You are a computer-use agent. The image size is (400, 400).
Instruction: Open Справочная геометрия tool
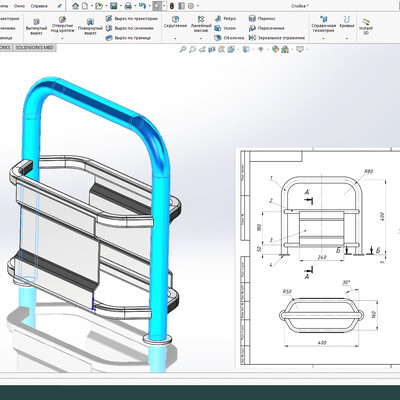[x=323, y=24]
